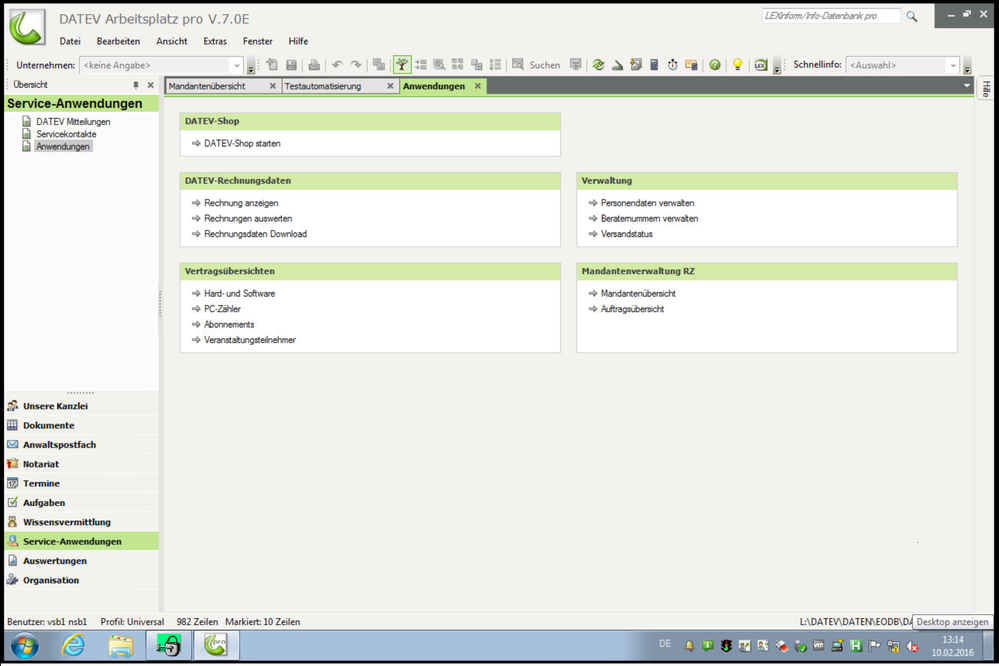
Task: Open the vertical Hilfe side panel
Action: tap(986, 89)
